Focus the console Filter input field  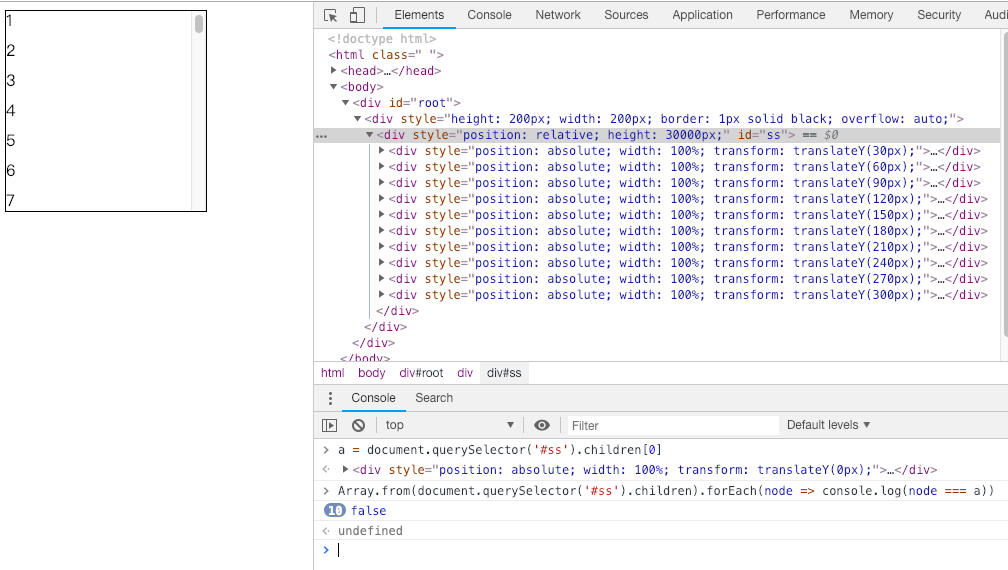pyautogui.click(x=672, y=425)
